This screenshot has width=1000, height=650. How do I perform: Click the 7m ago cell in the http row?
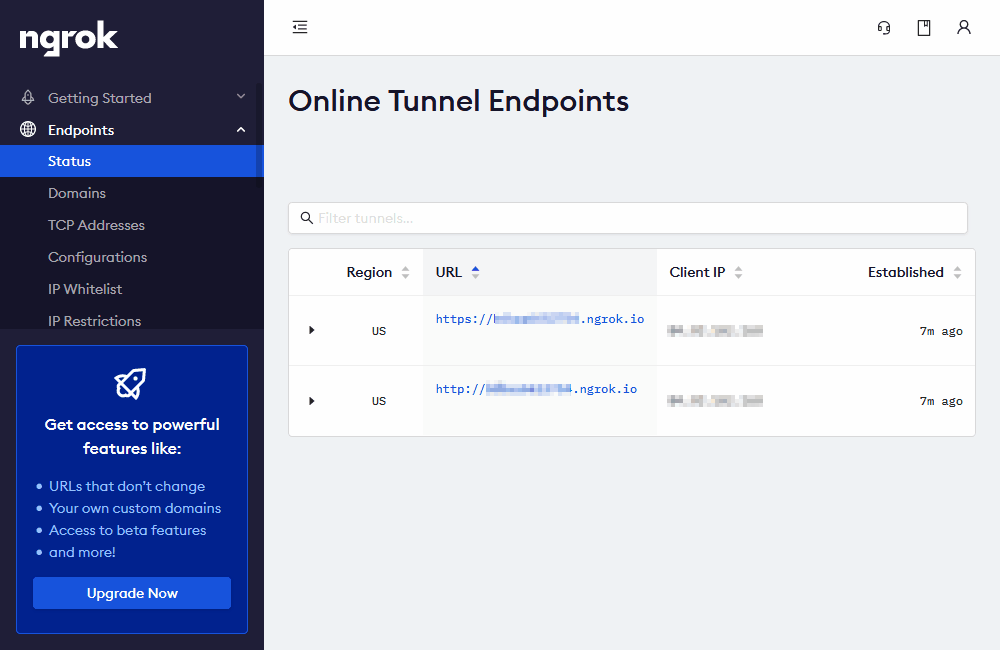[941, 401]
